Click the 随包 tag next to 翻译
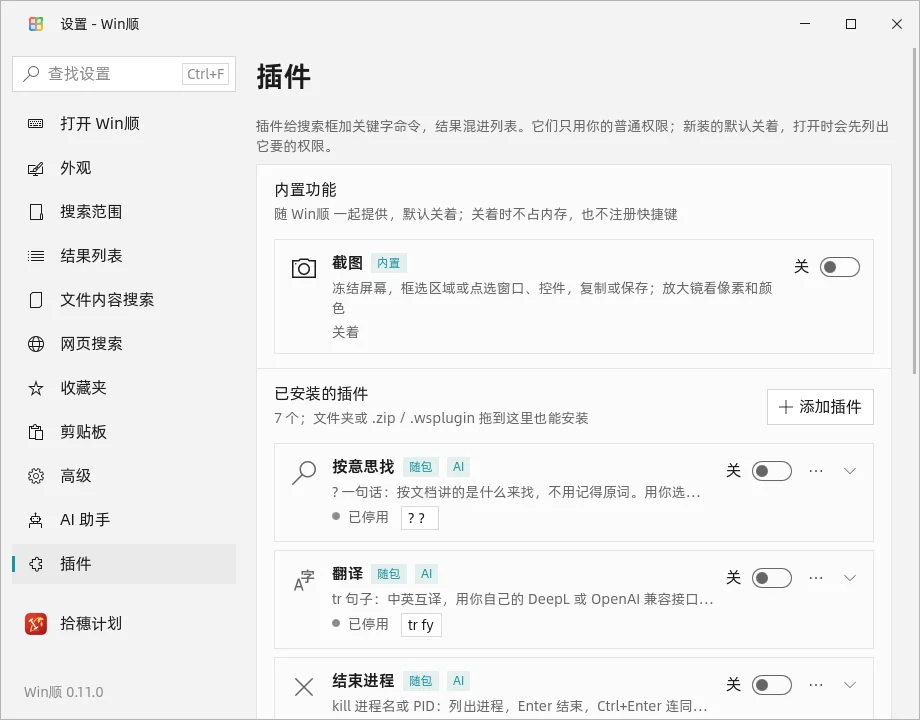 coord(388,574)
